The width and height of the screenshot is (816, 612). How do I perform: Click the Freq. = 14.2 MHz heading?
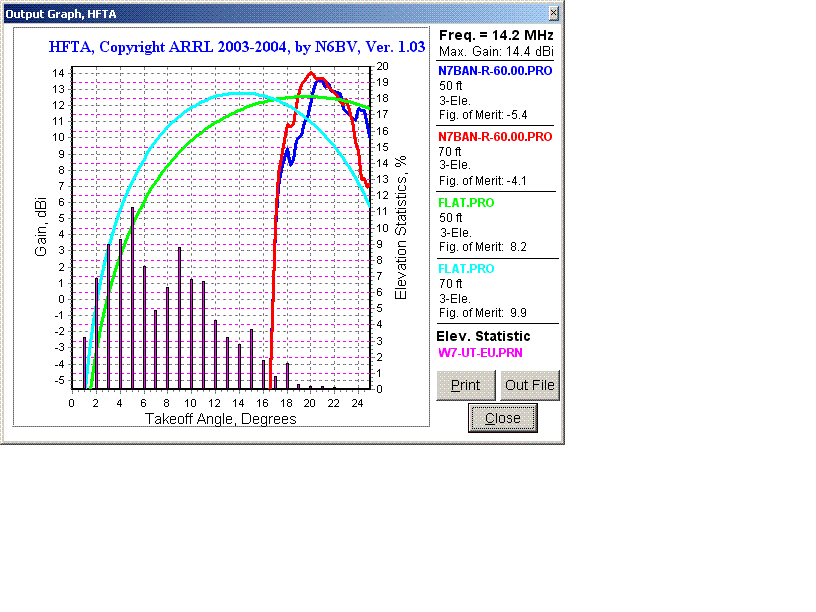[496, 35]
